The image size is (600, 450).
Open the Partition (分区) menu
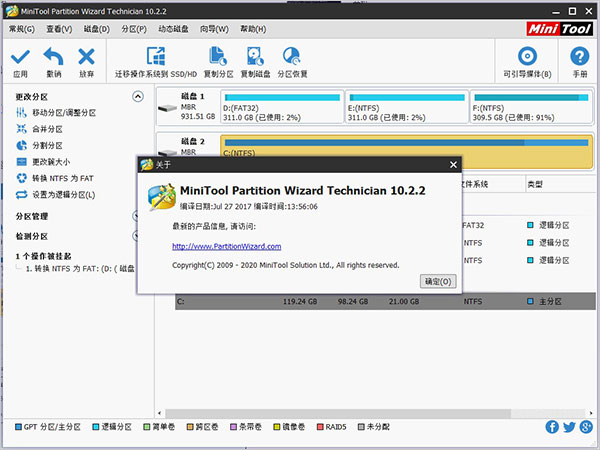tap(134, 29)
